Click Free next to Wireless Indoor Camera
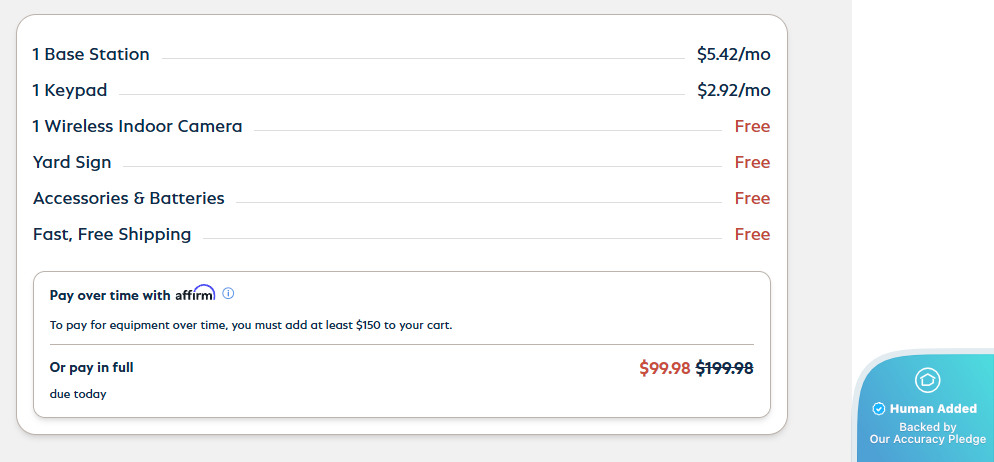 (x=752, y=127)
